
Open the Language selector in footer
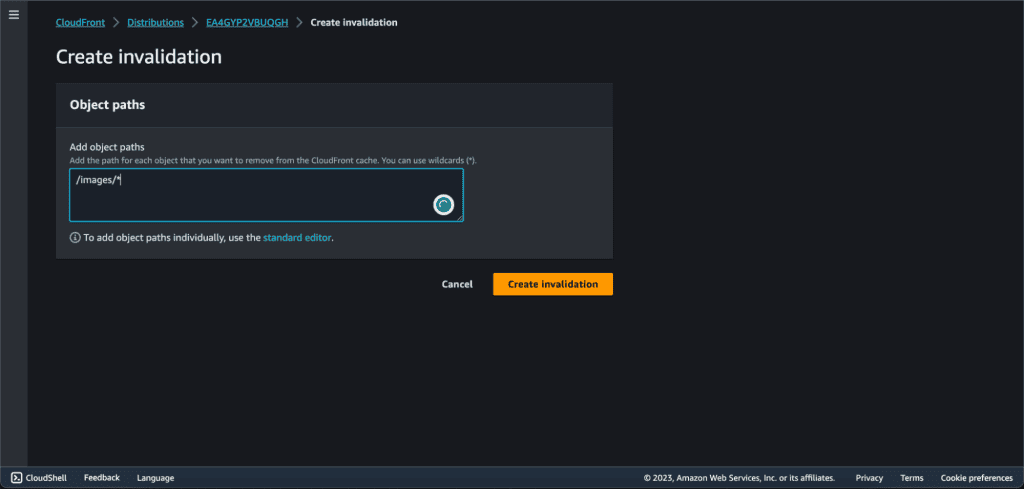click(x=155, y=478)
